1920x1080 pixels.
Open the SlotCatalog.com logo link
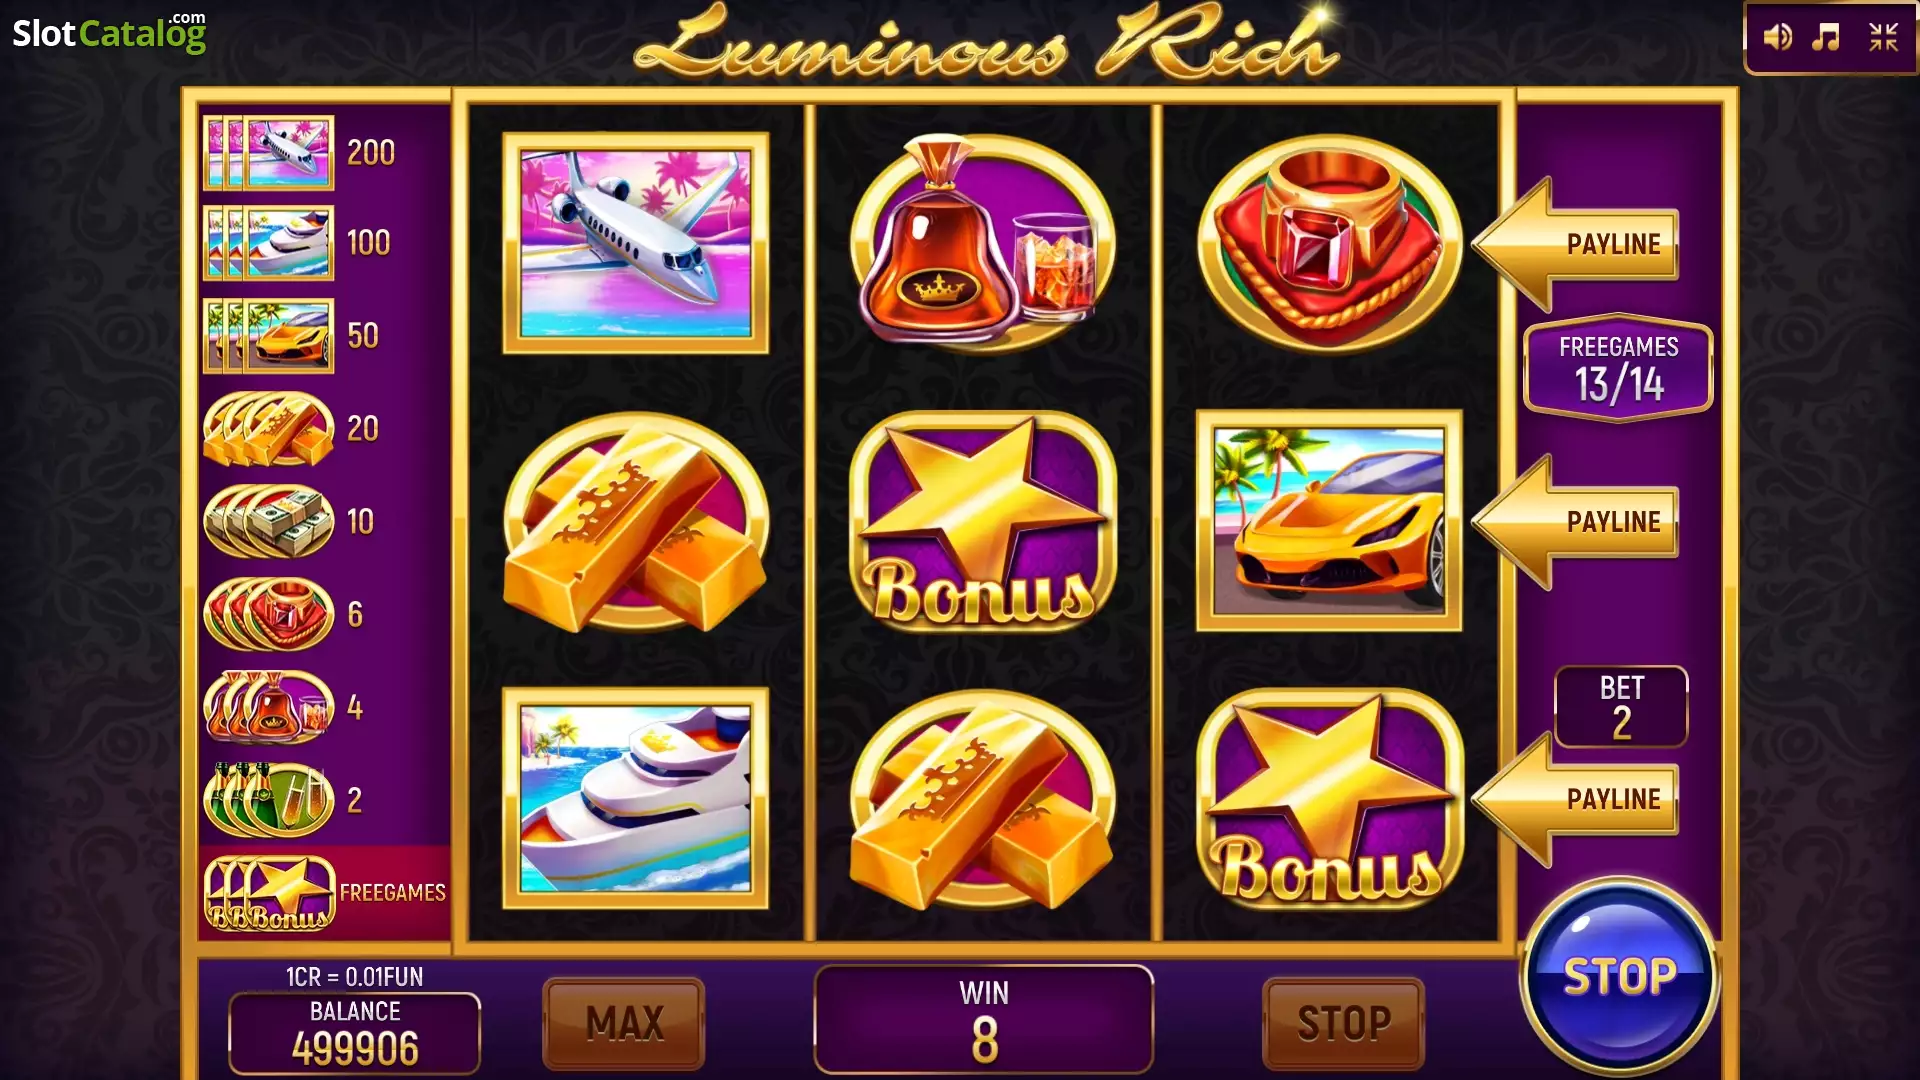(x=109, y=32)
